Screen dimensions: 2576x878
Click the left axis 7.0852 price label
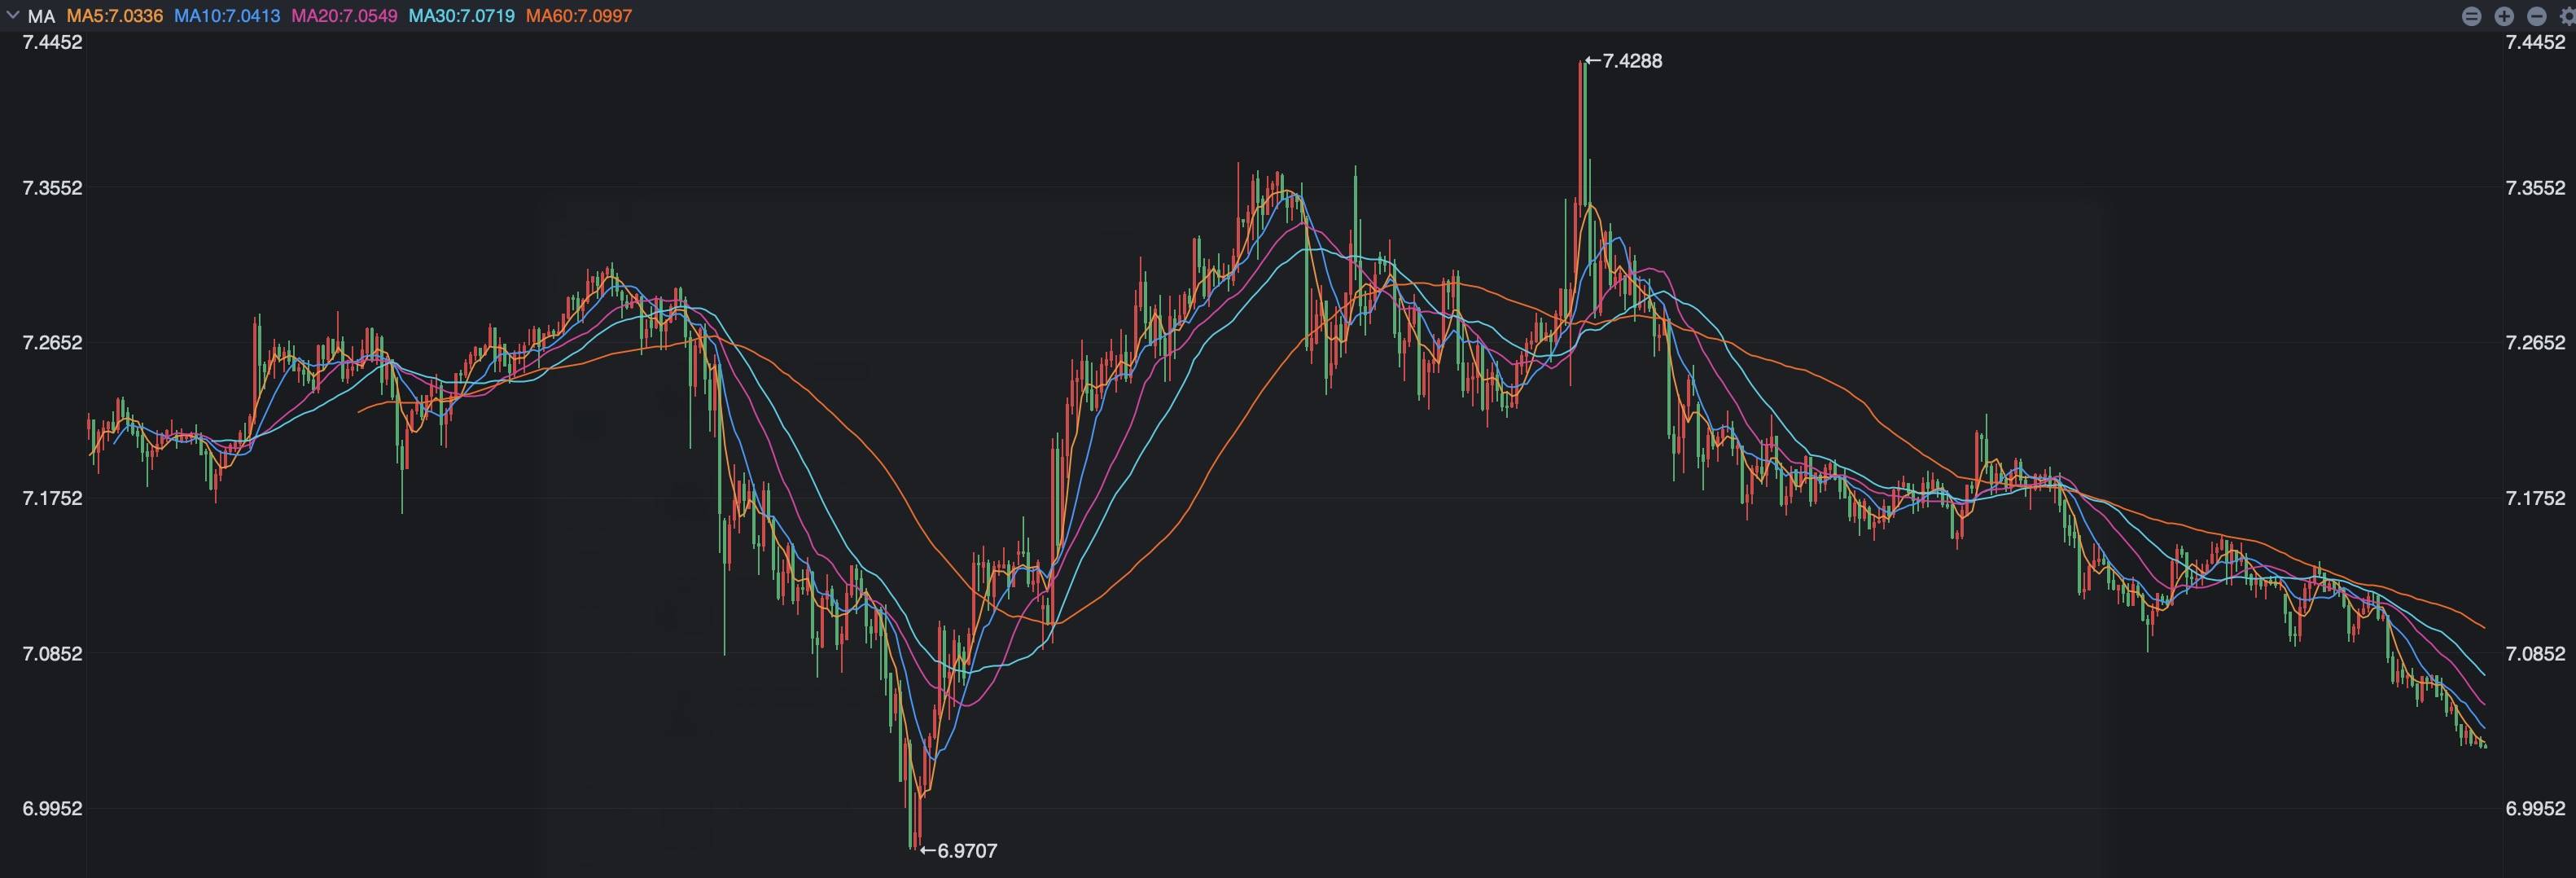(x=52, y=654)
